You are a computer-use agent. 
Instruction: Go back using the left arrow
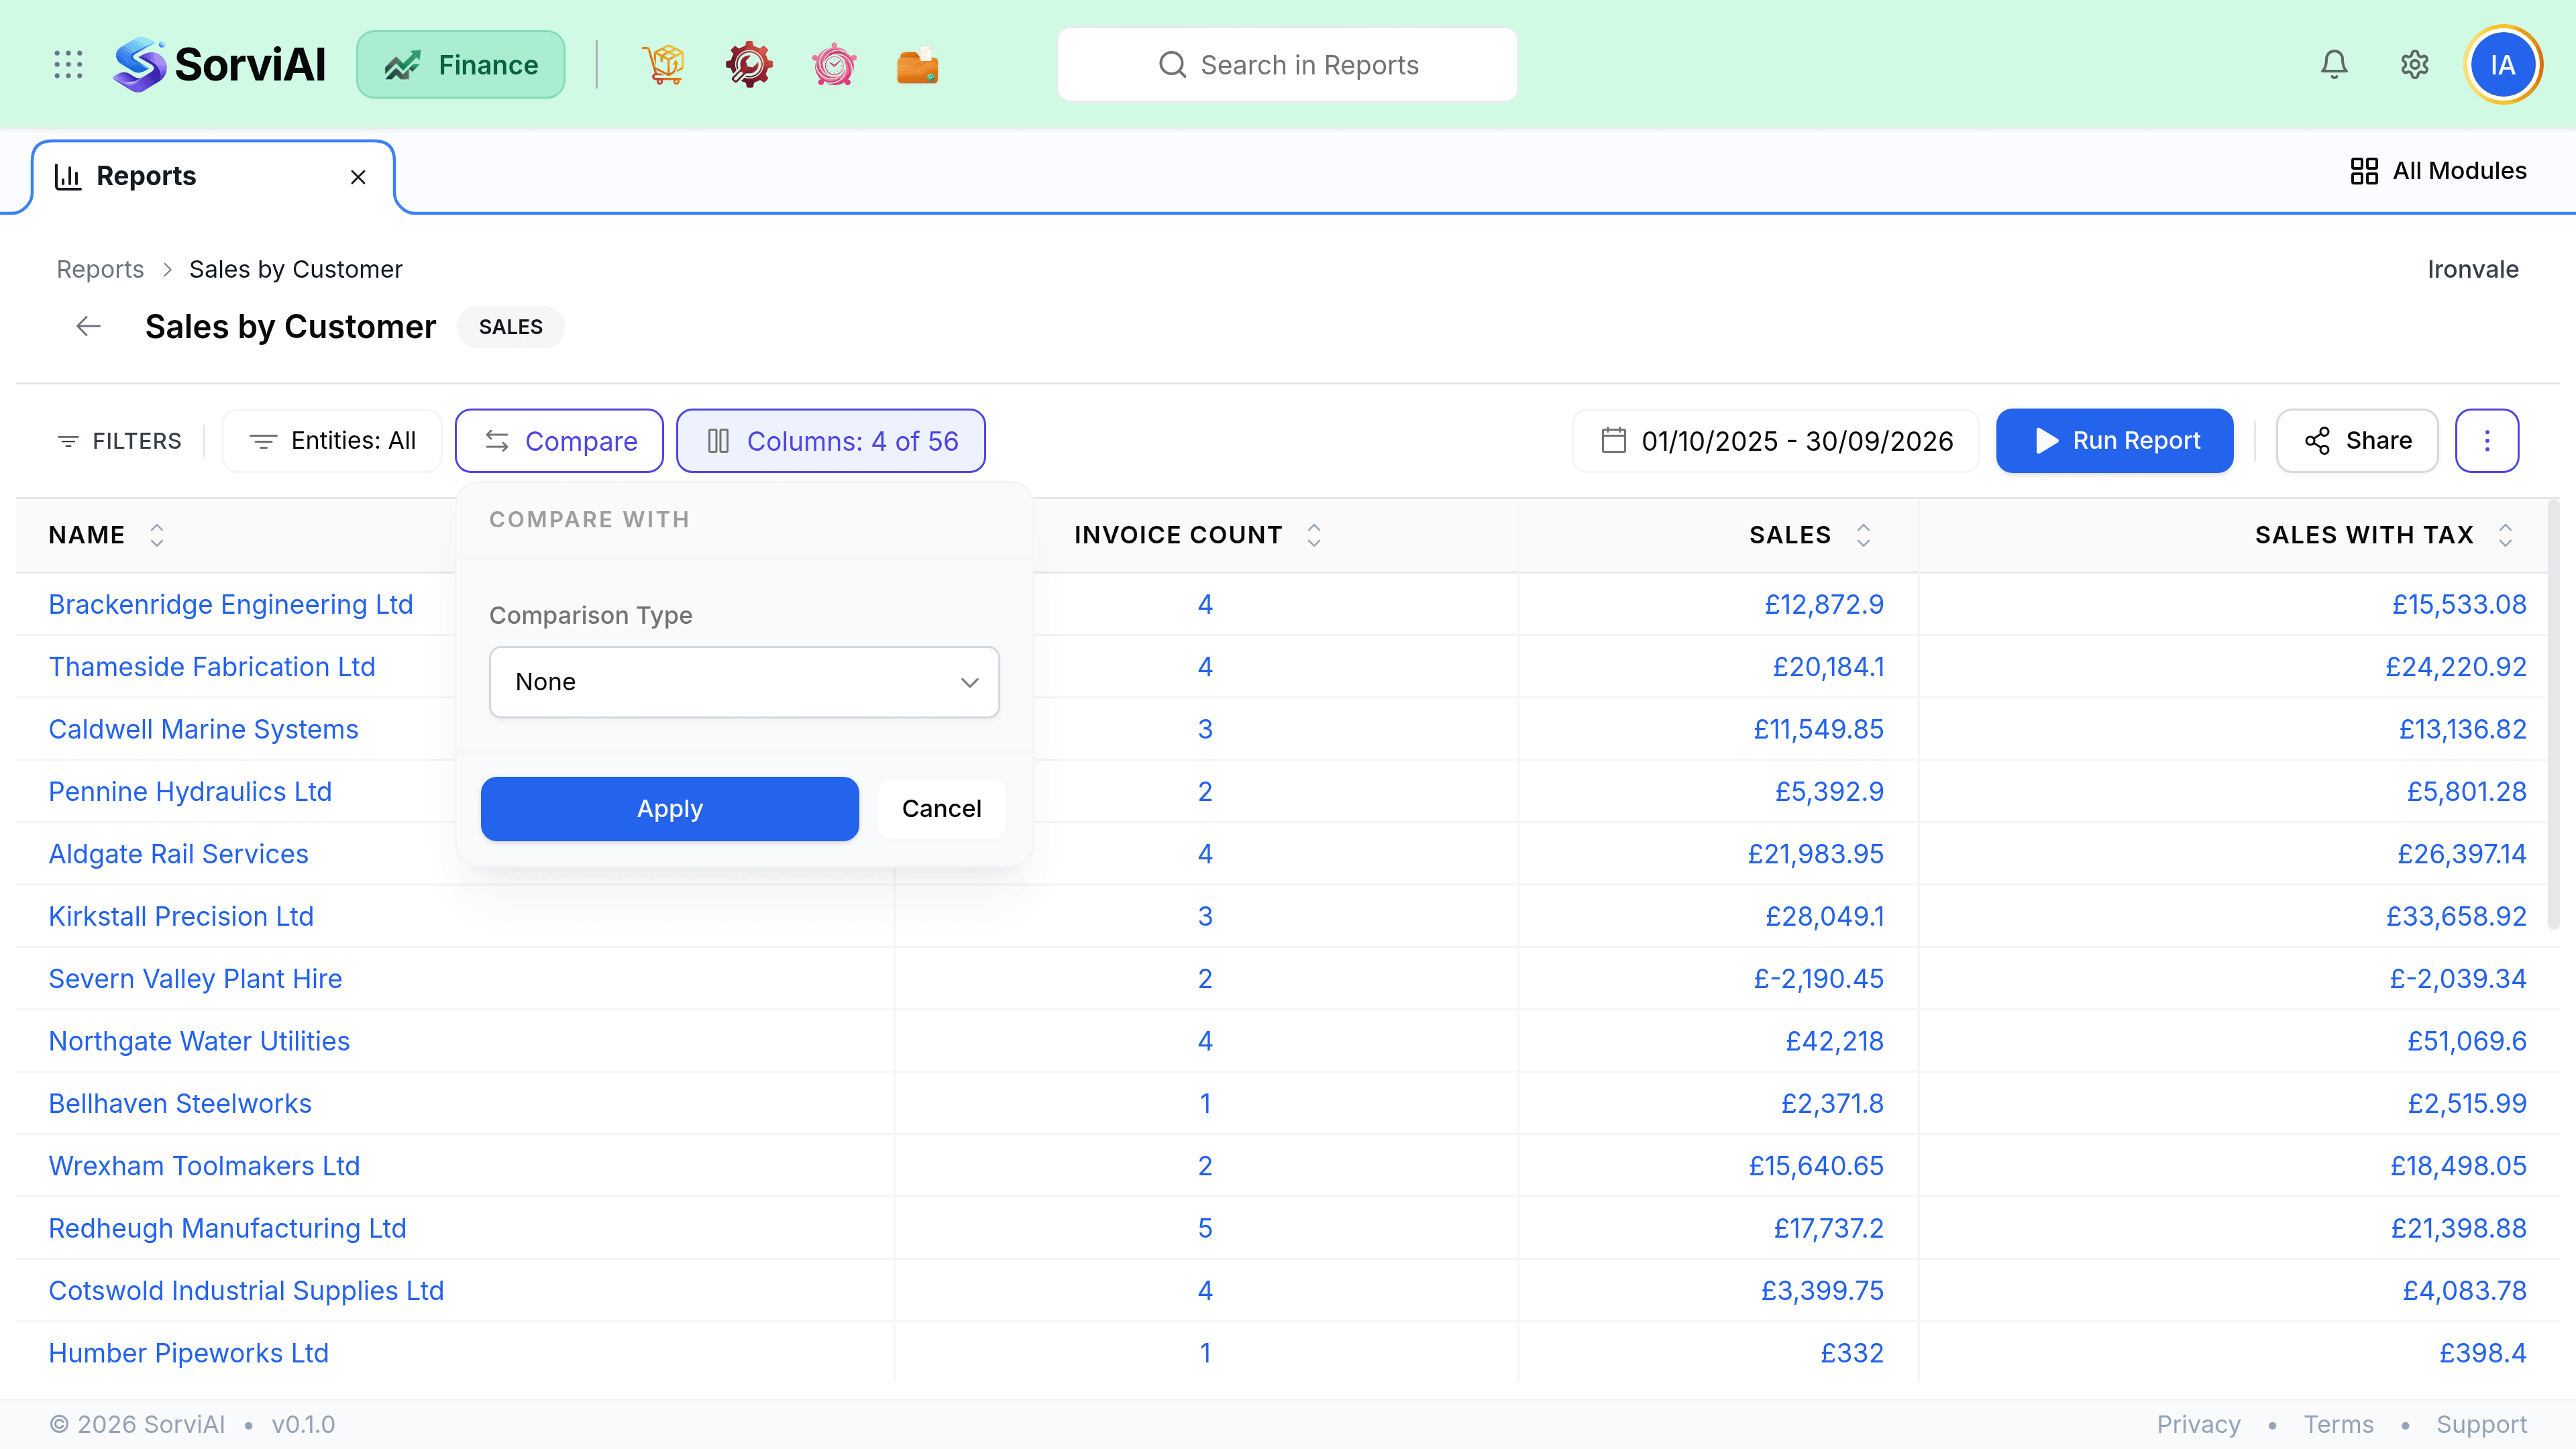(x=89, y=327)
